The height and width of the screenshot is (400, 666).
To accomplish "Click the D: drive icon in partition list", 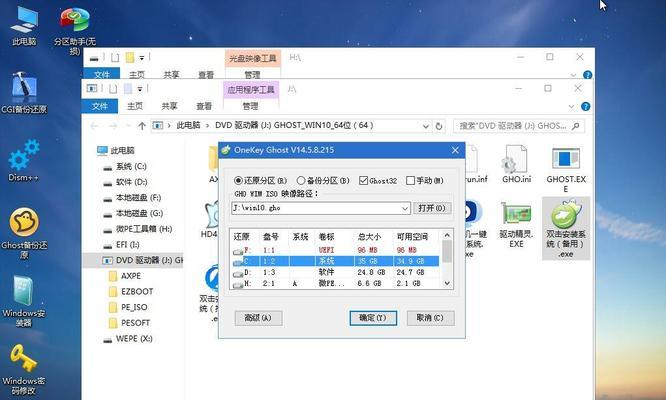I will coord(238,274).
